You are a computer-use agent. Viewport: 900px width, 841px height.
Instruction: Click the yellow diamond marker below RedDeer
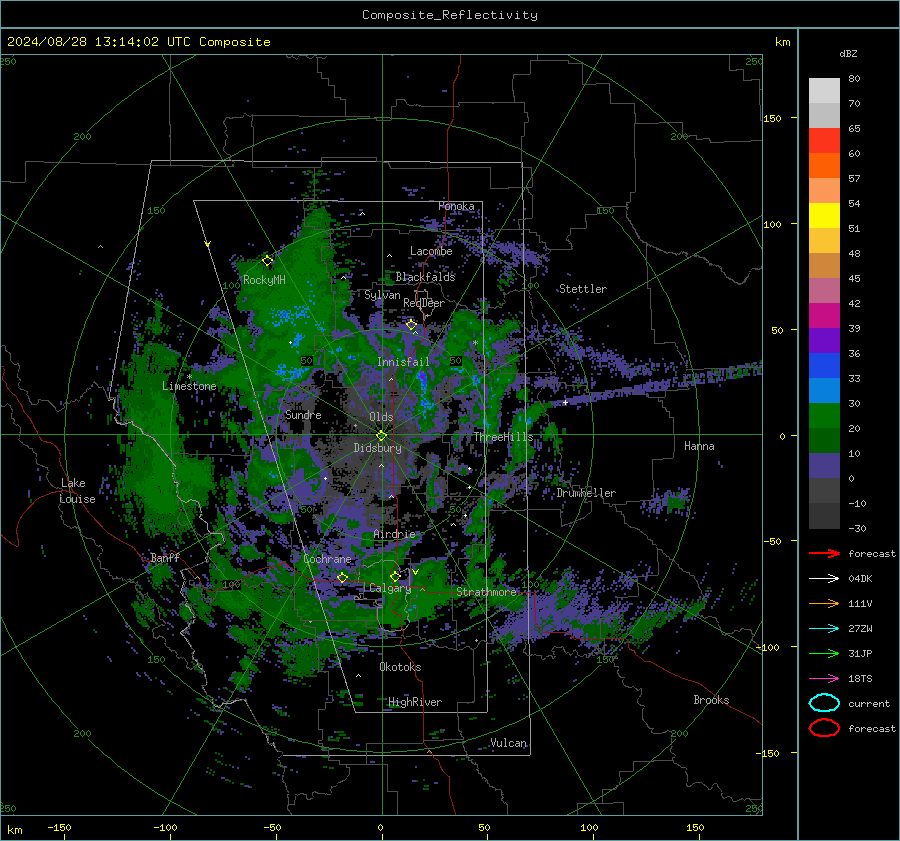point(411,325)
